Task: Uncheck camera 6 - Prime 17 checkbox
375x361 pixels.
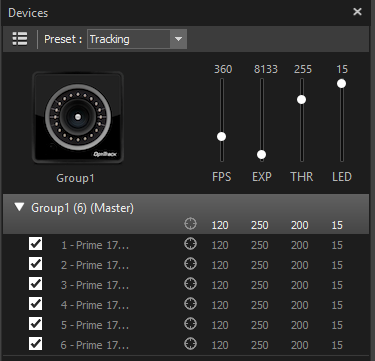Action: pyautogui.click(x=35, y=344)
